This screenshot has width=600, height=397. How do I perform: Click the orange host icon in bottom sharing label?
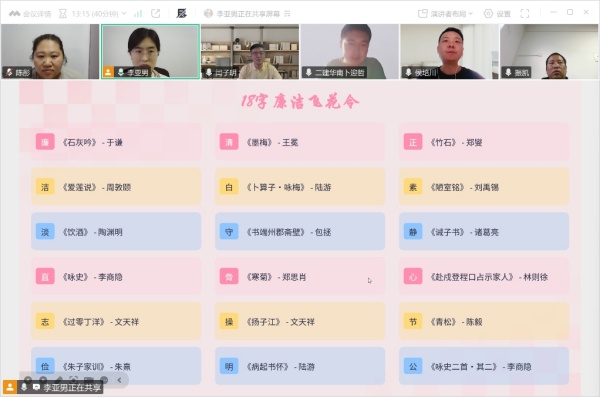coord(10,387)
